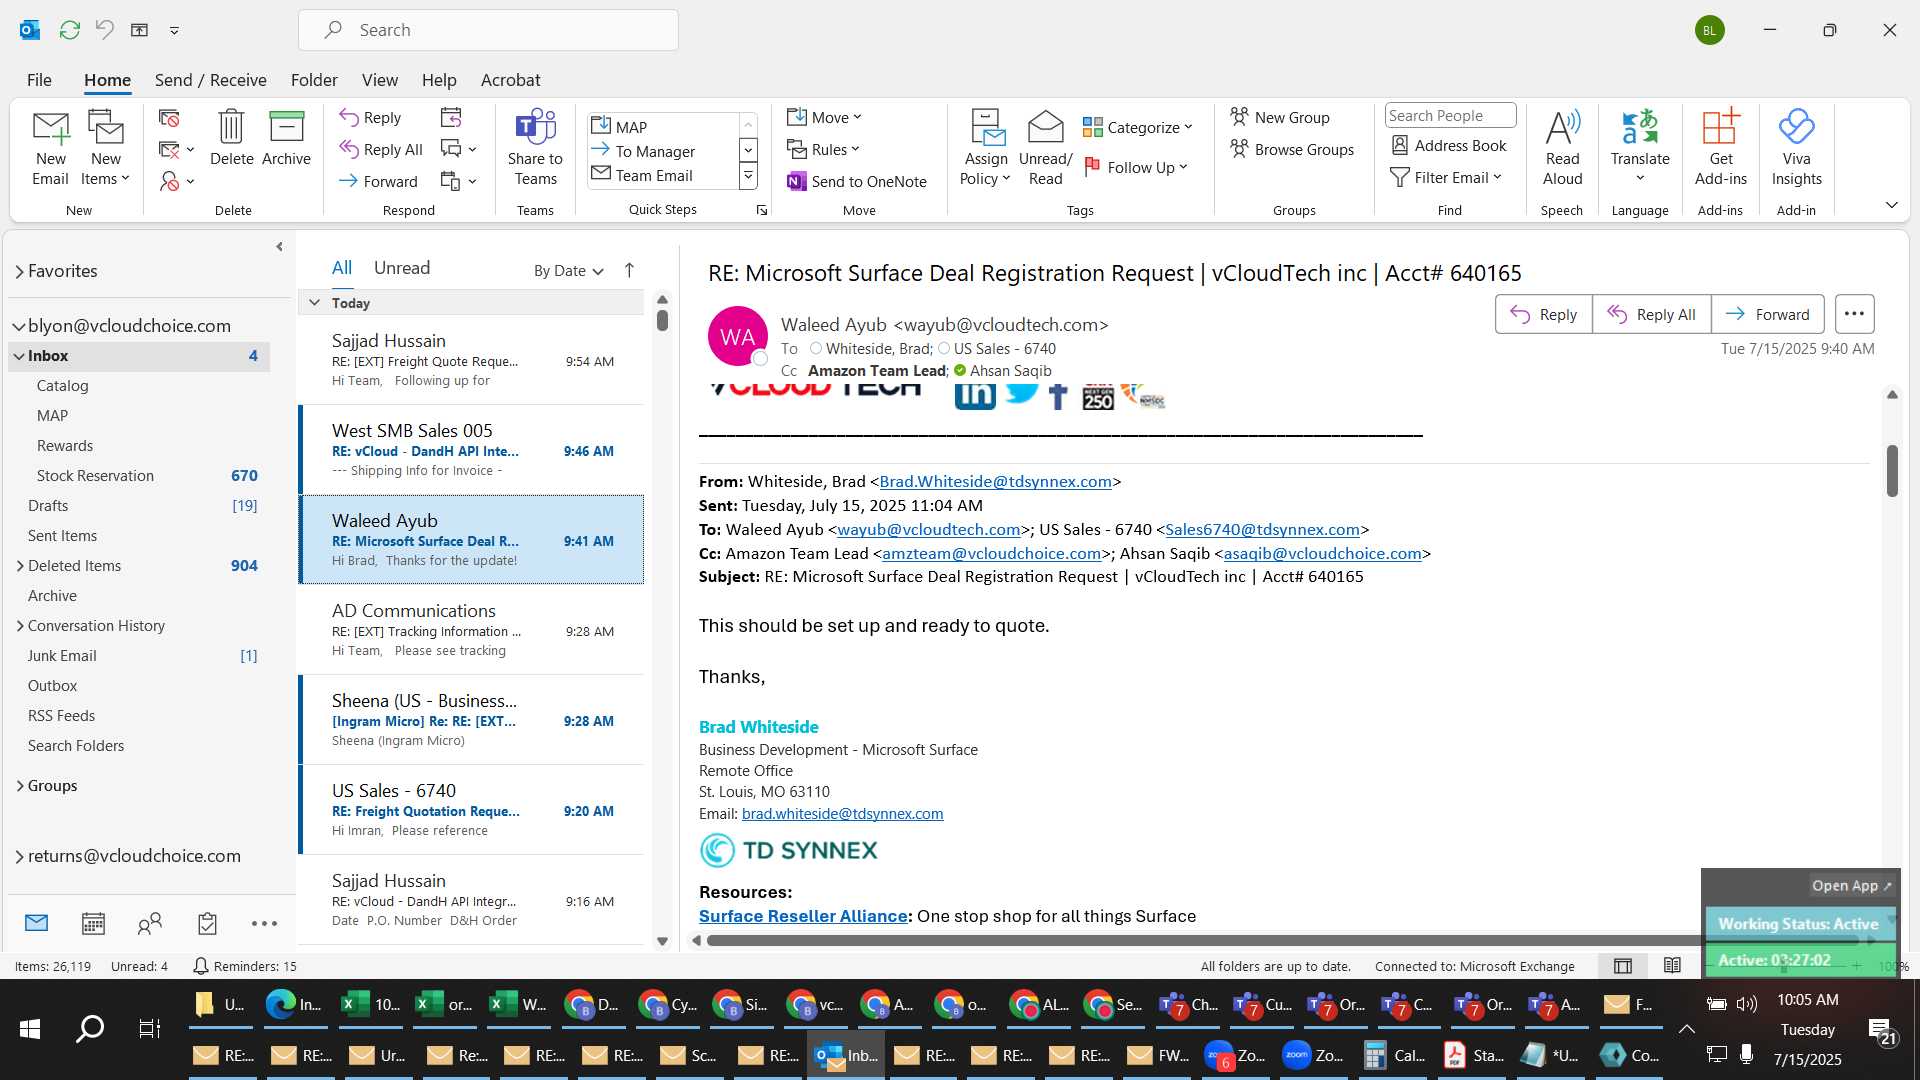This screenshot has height=1080, width=1920.
Task: Switch to Send / Receive tab
Action: 210,80
